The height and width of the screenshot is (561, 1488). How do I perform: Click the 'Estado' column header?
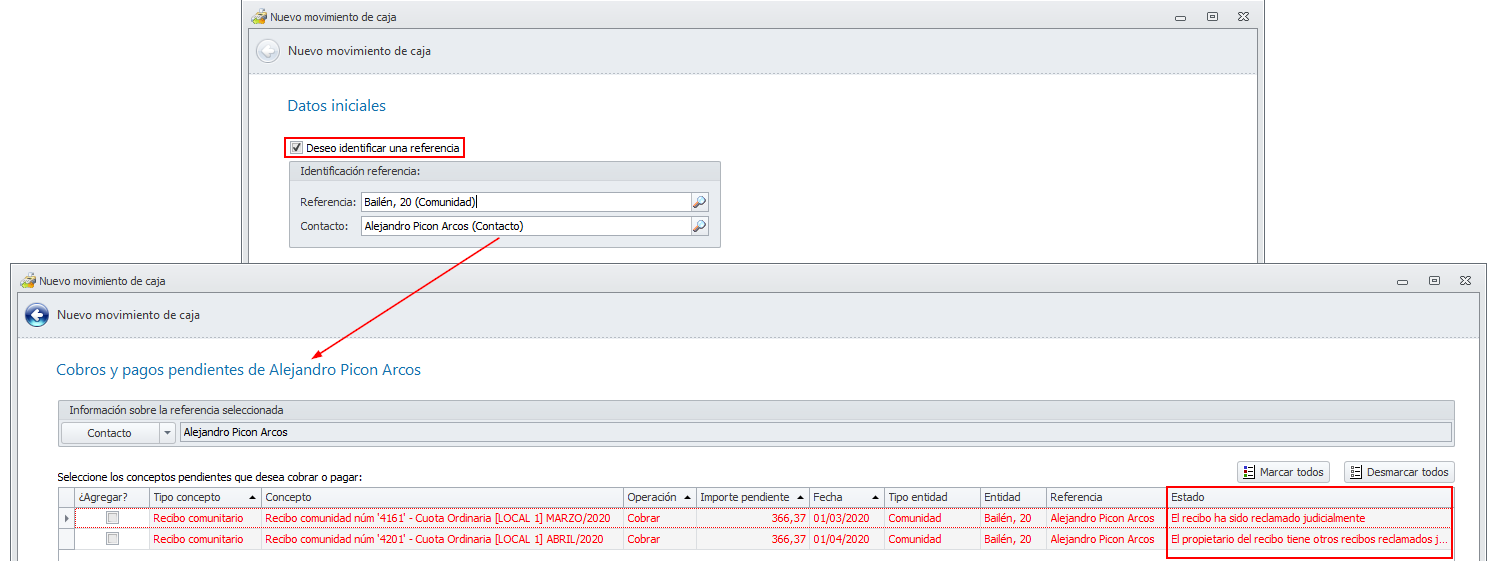point(1309,497)
